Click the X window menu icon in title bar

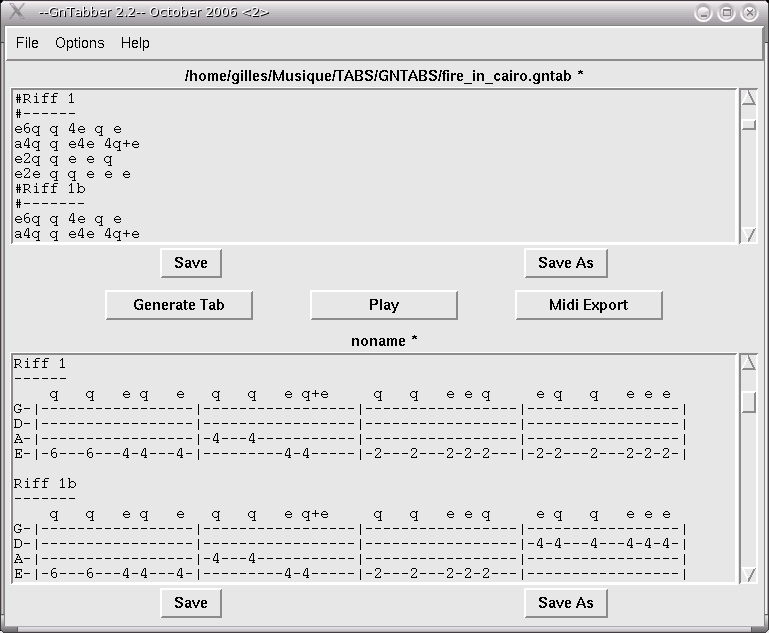tap(17, 11)
